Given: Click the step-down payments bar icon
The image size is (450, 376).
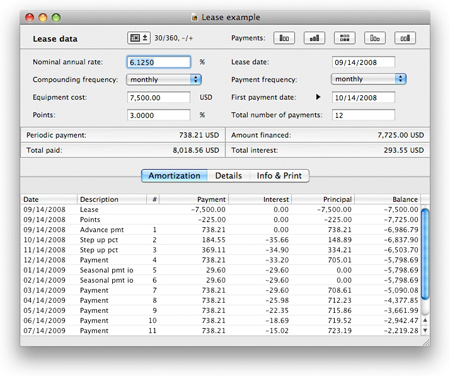Looking at the screenshot, I should pyautogui.click(x=375, y=38).
